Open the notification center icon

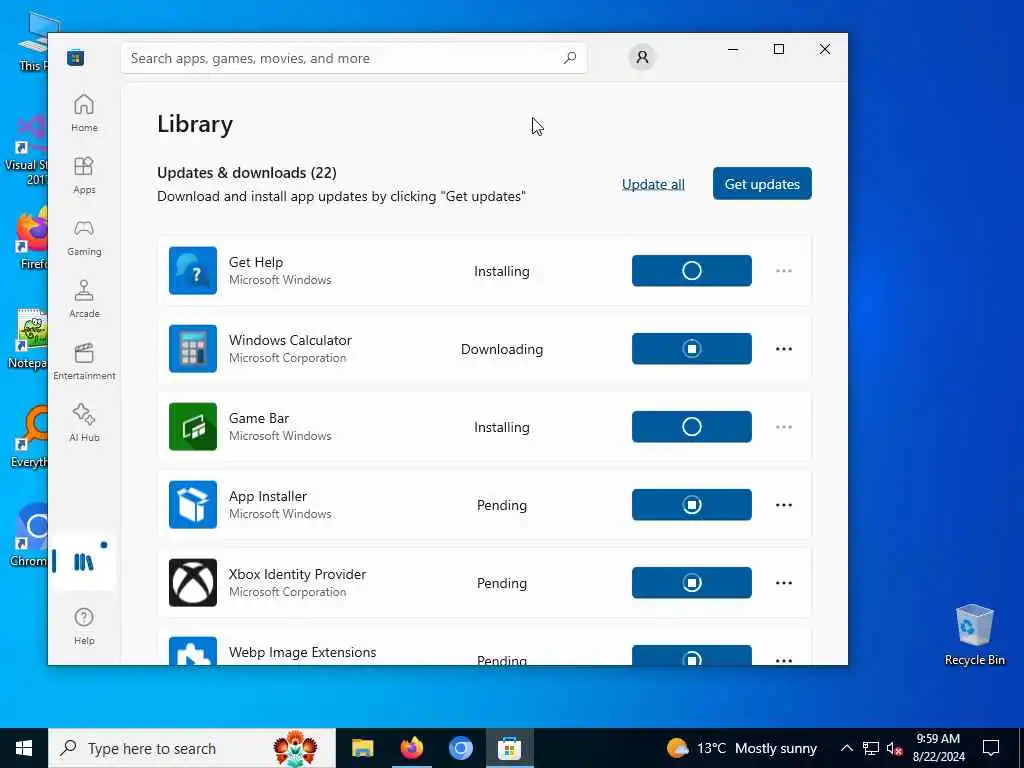click(991, 748)
